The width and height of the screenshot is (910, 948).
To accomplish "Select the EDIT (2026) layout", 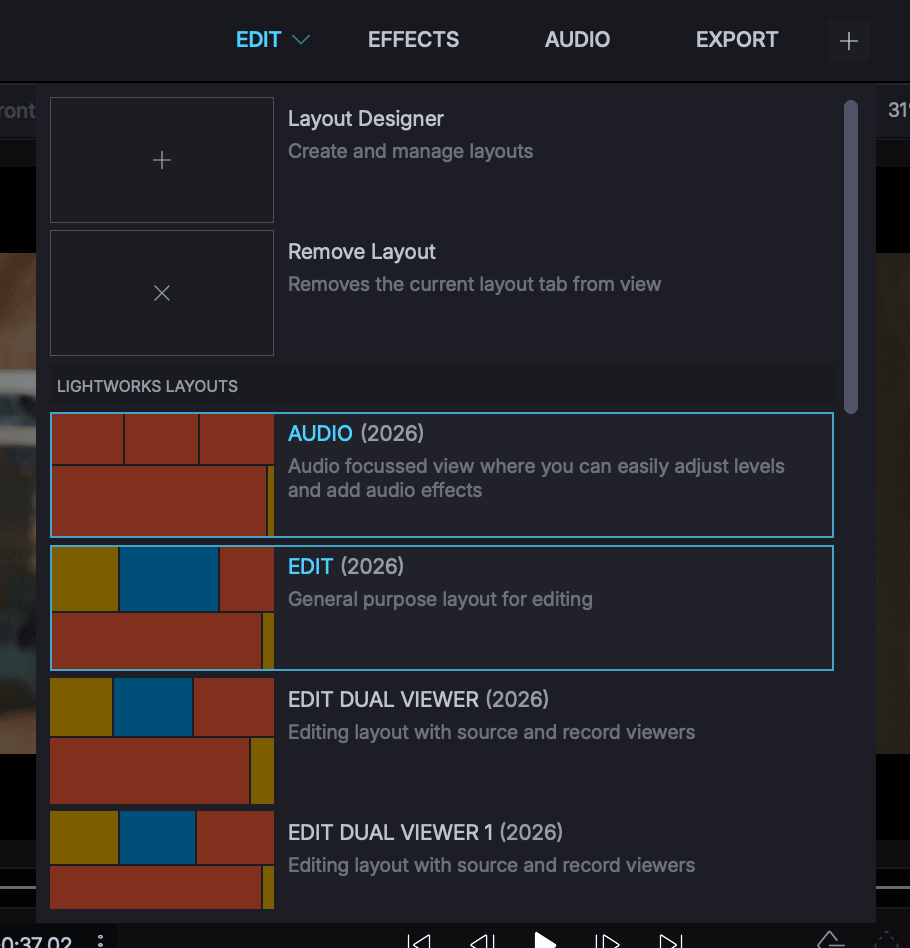I will [x=441, y=608].
